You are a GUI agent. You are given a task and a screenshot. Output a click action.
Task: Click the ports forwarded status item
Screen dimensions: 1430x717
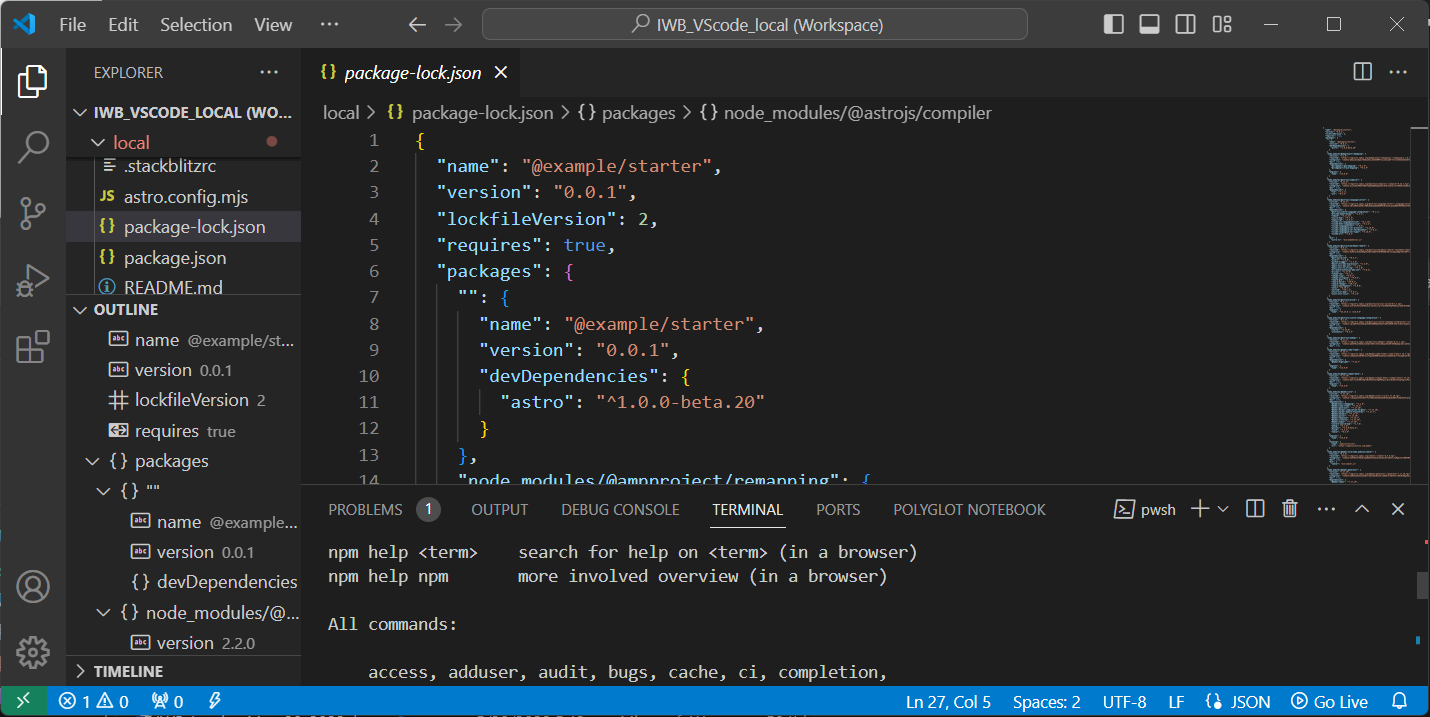click(x=166, y=701)
